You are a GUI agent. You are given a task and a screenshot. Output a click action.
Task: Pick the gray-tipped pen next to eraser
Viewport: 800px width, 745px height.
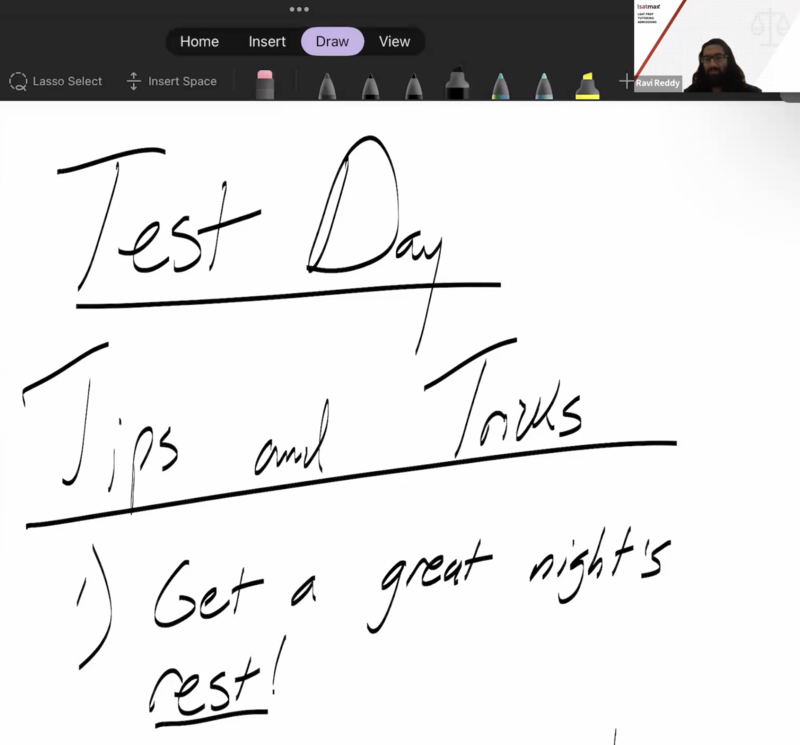coord(327,86)
